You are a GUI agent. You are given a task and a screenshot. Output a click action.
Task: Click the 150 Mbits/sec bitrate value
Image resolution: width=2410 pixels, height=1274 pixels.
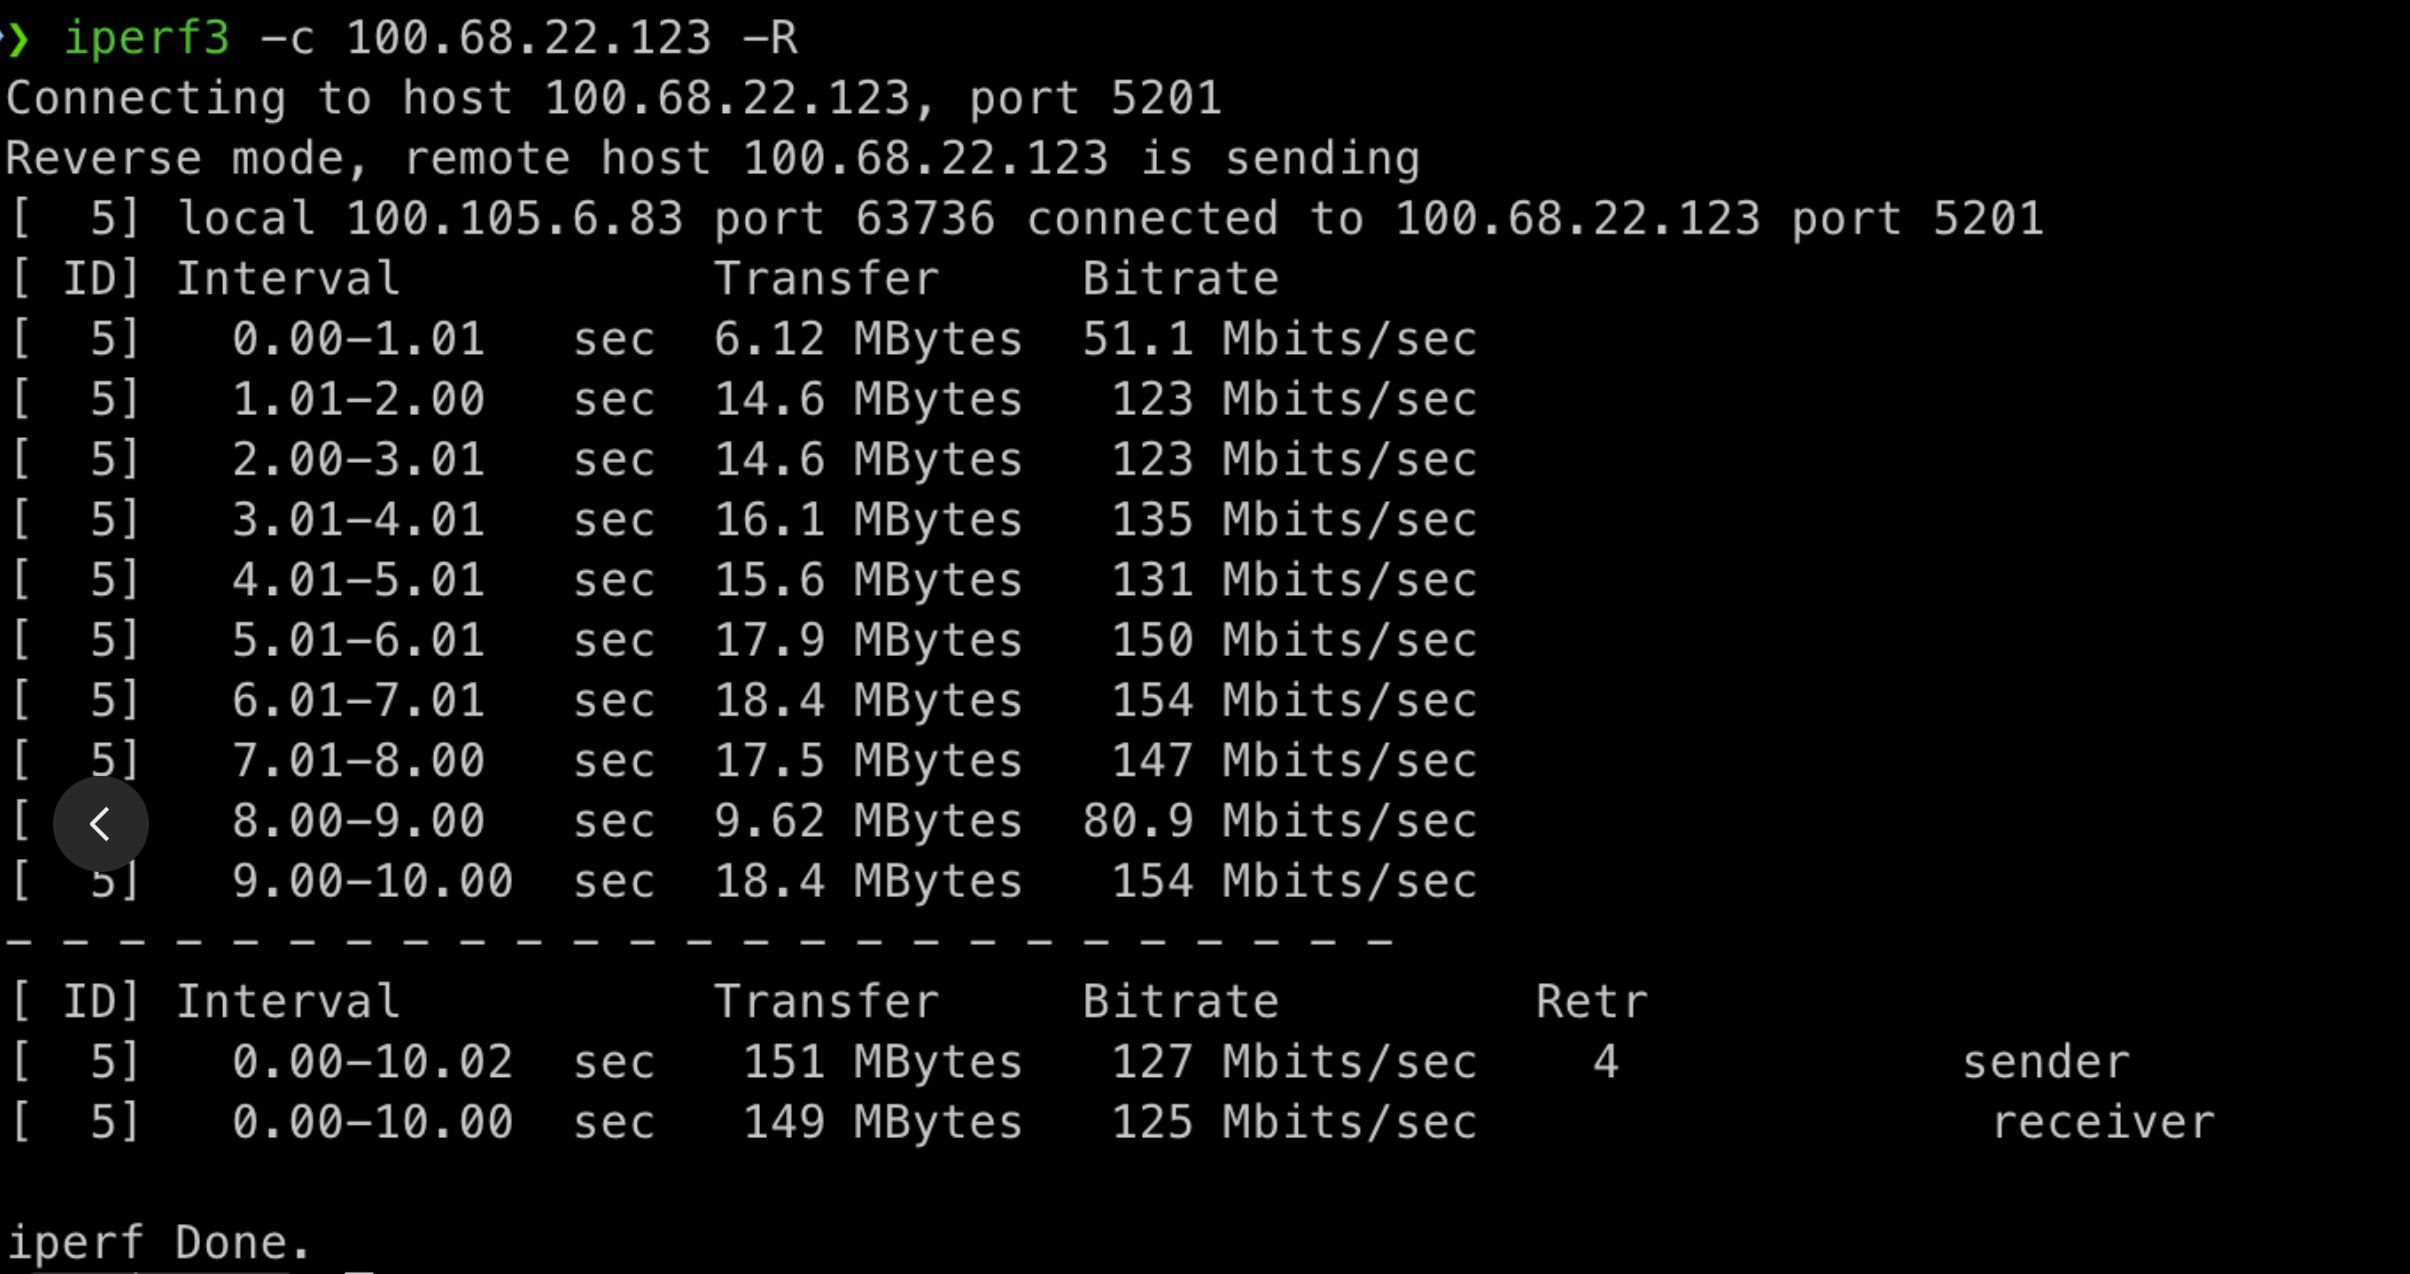point(1294,640)
